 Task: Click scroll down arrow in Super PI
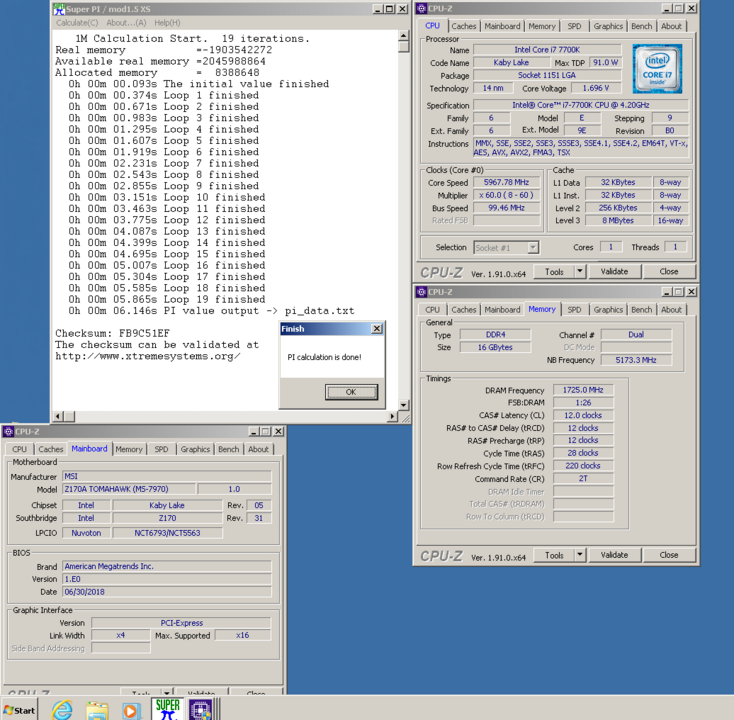(x=404, y=405)
